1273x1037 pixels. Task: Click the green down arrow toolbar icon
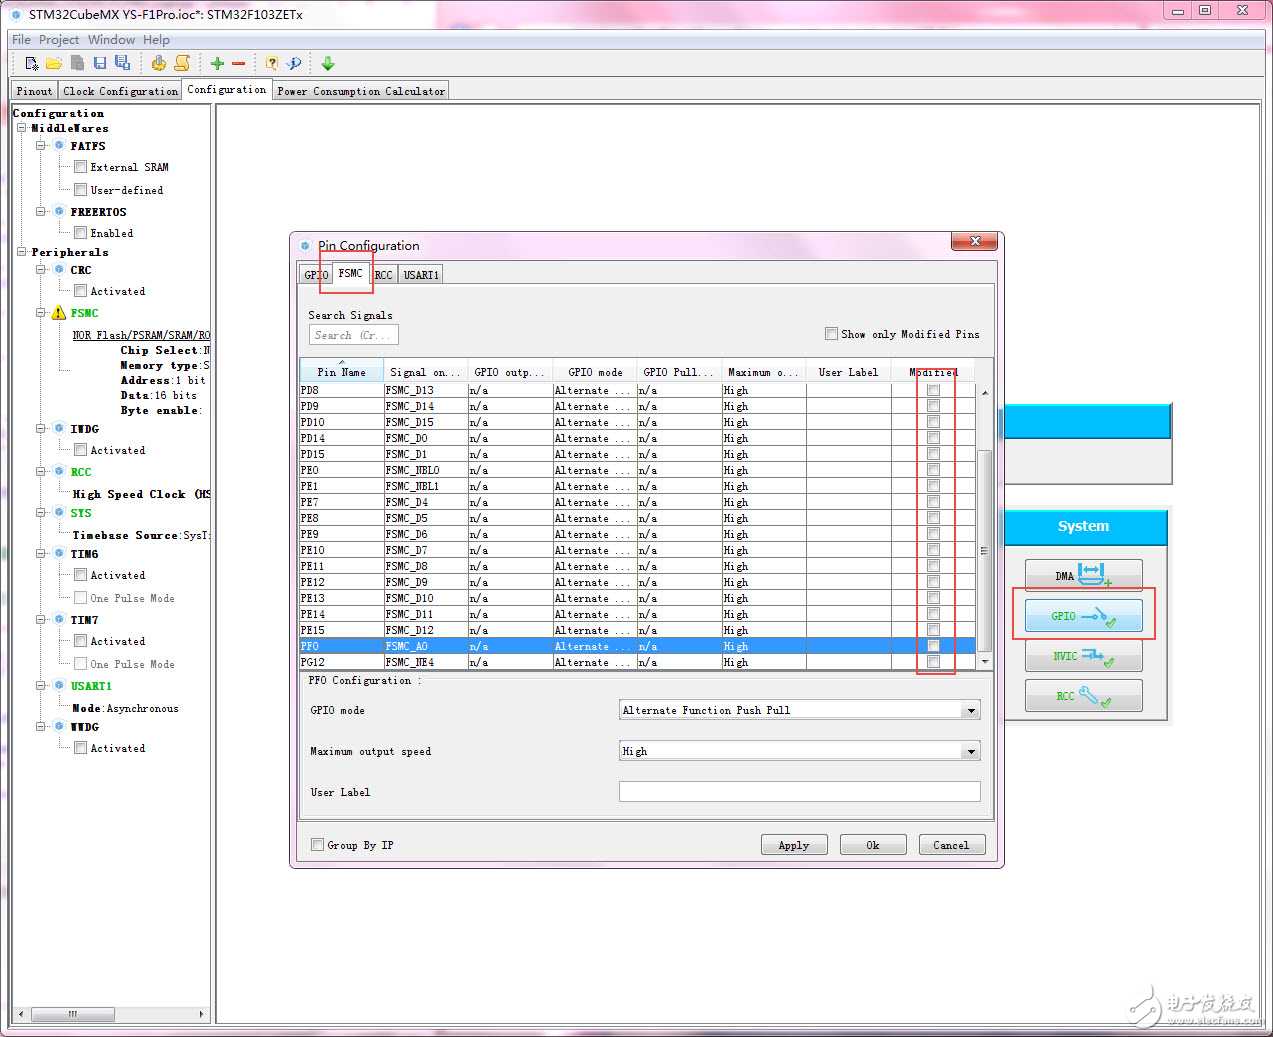(x=328, y=63)
